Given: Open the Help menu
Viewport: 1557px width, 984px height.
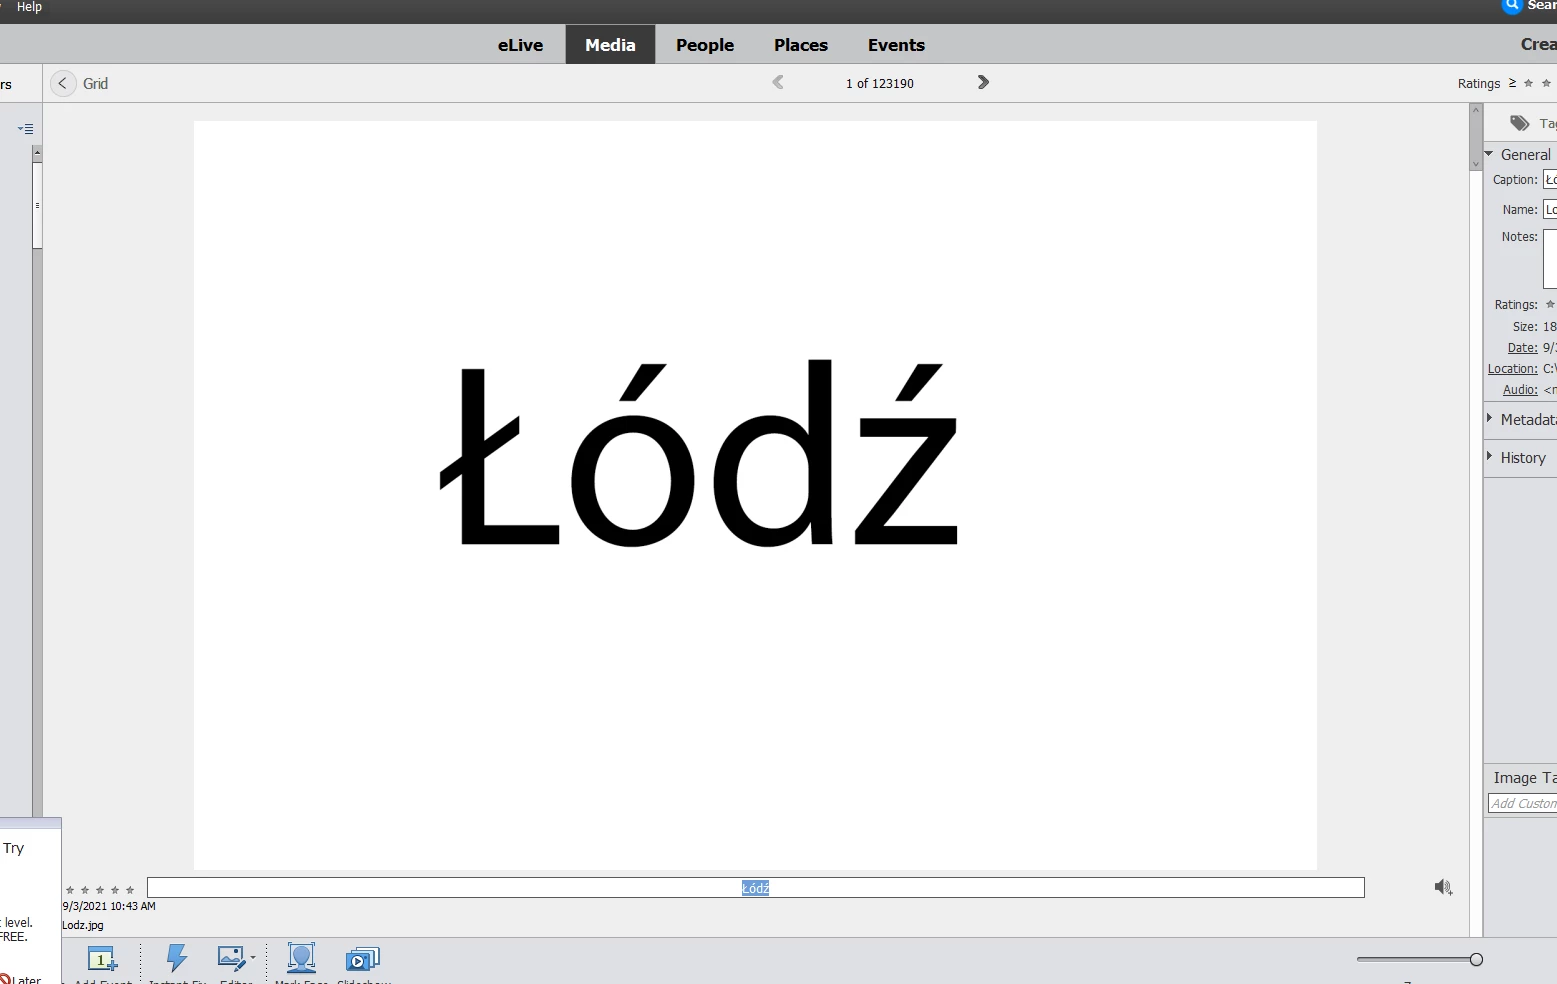Looking at the screenshot, I should click(29, 7).
